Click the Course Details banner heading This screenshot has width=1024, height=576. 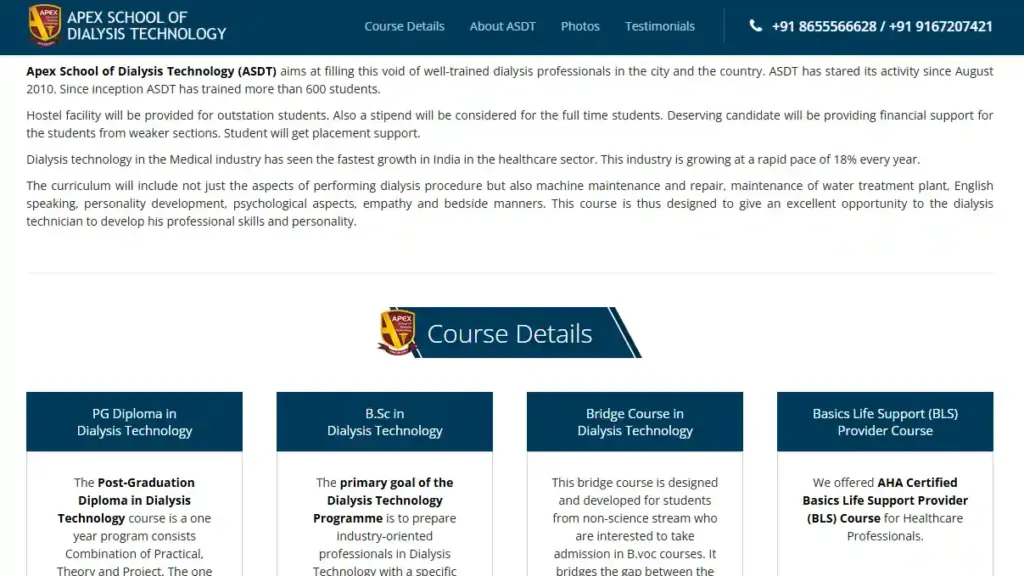tap(510, 334)
